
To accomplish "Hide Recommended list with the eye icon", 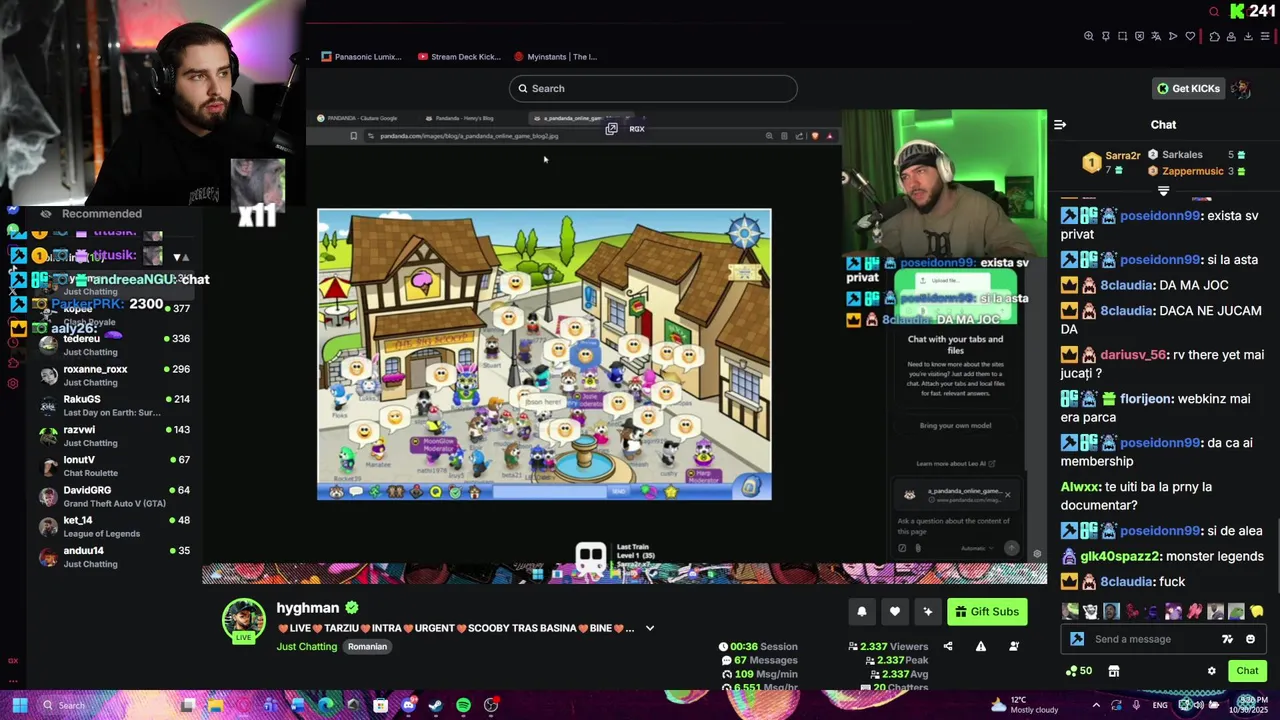I will coord(46,213).
